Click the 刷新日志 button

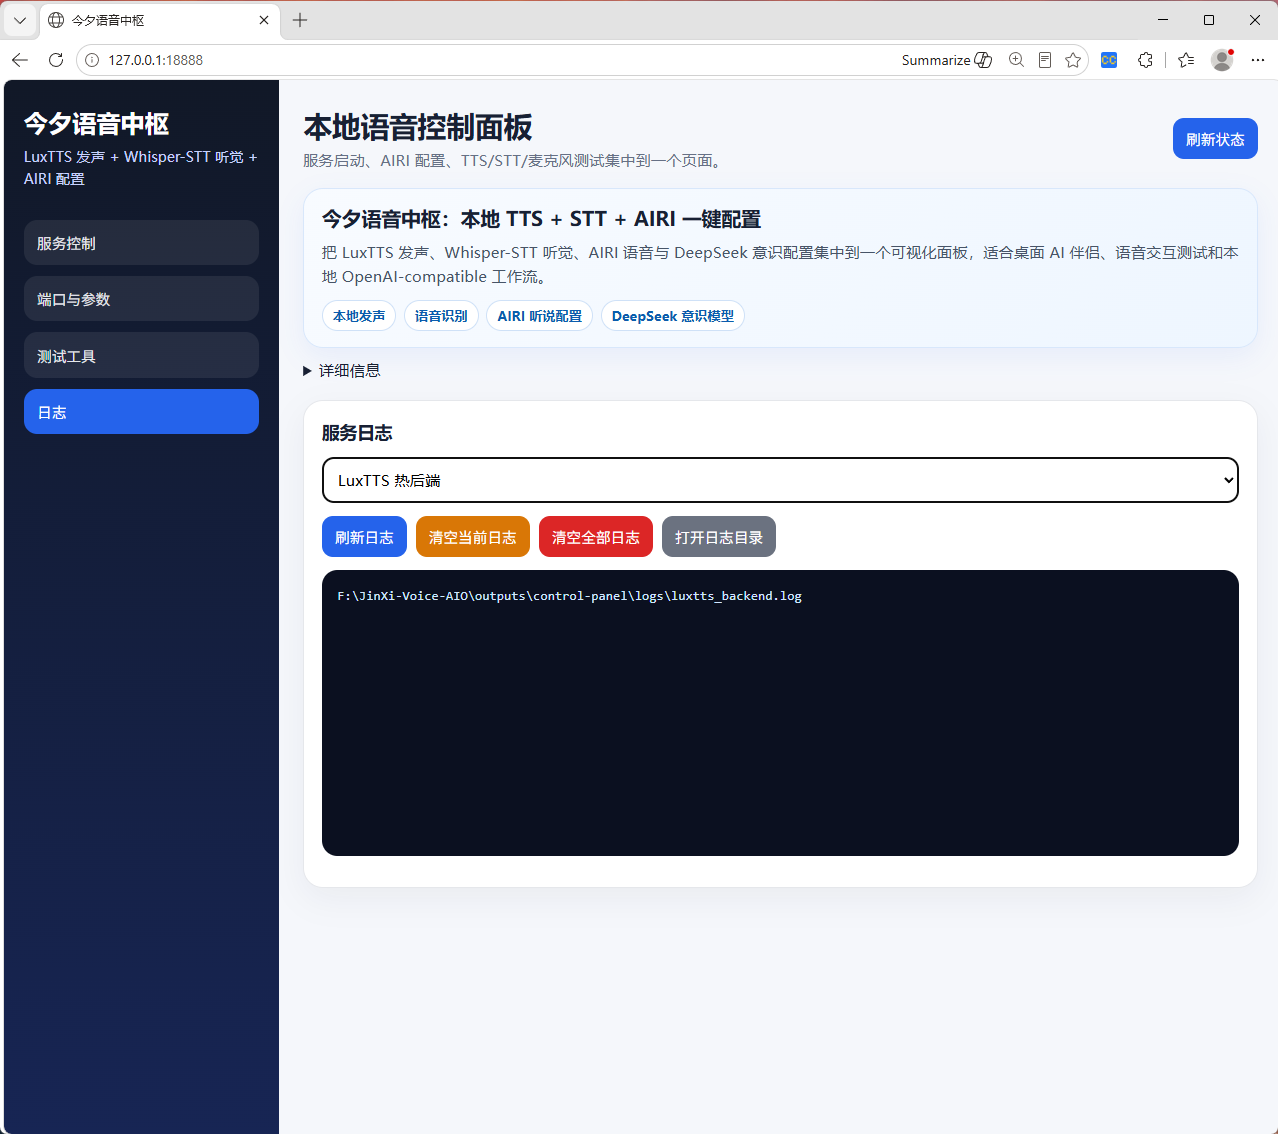coord(364,537)
